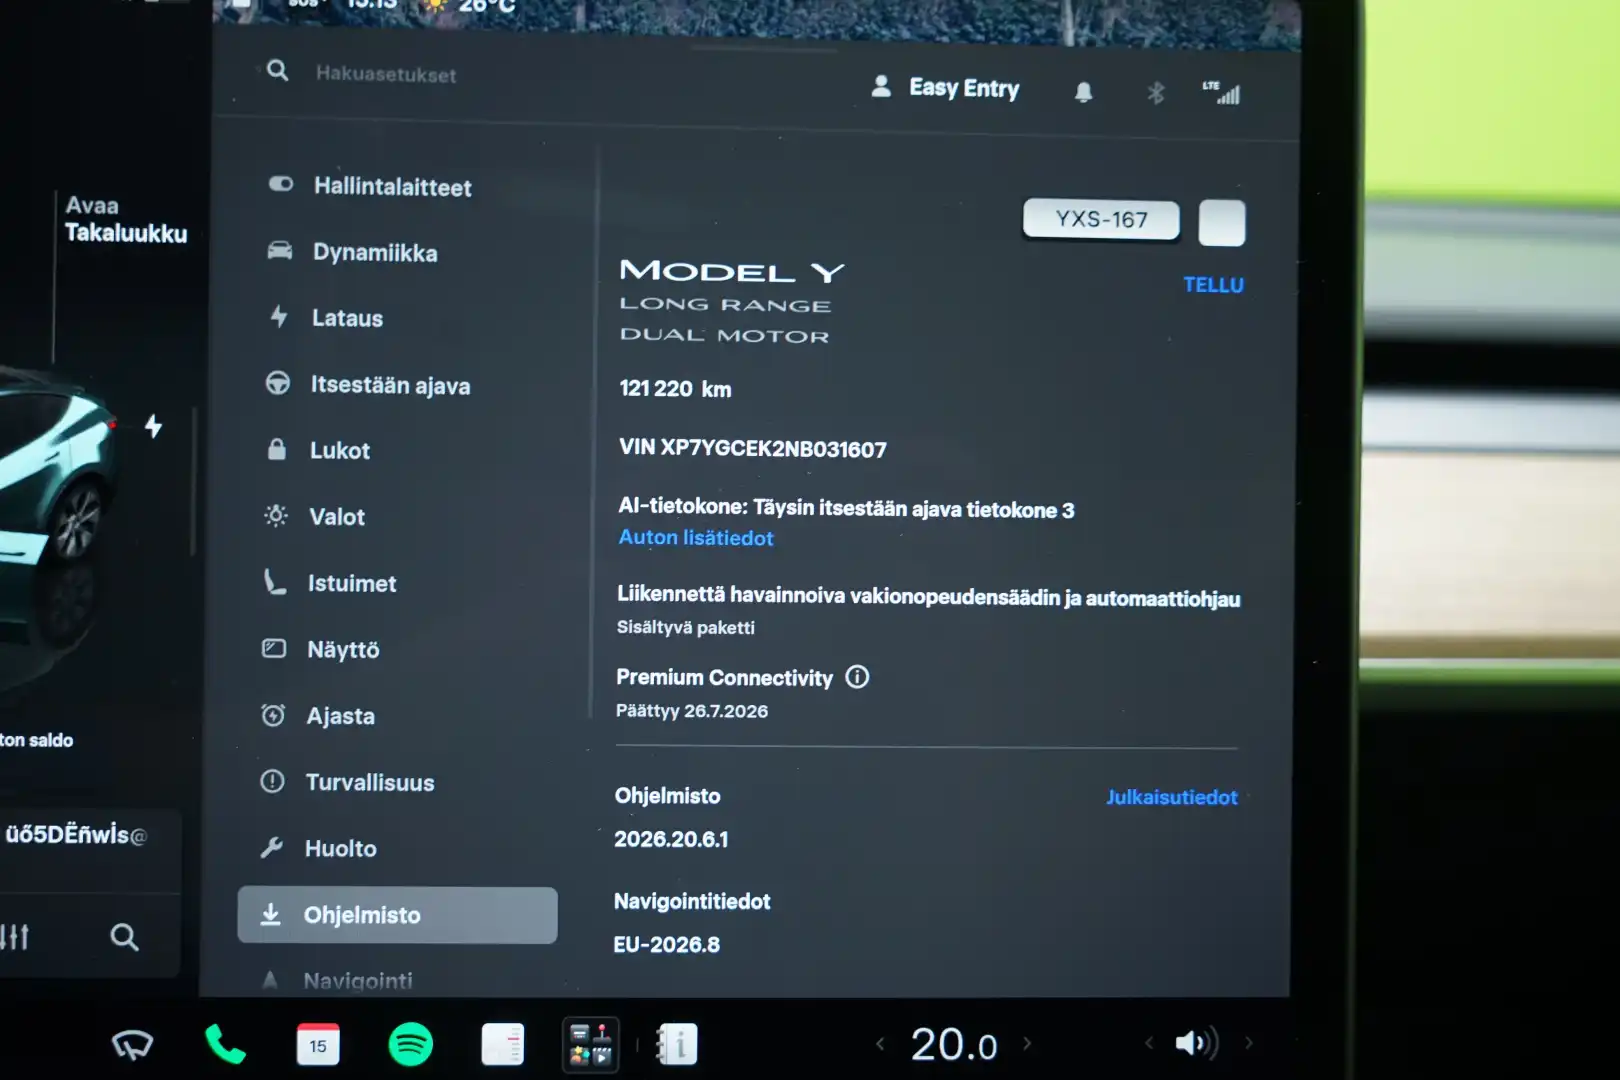Tap the VIN XP7YGCEK2NB031607 text
Screen dimensions: 1620x1080
tap(752, 448)
